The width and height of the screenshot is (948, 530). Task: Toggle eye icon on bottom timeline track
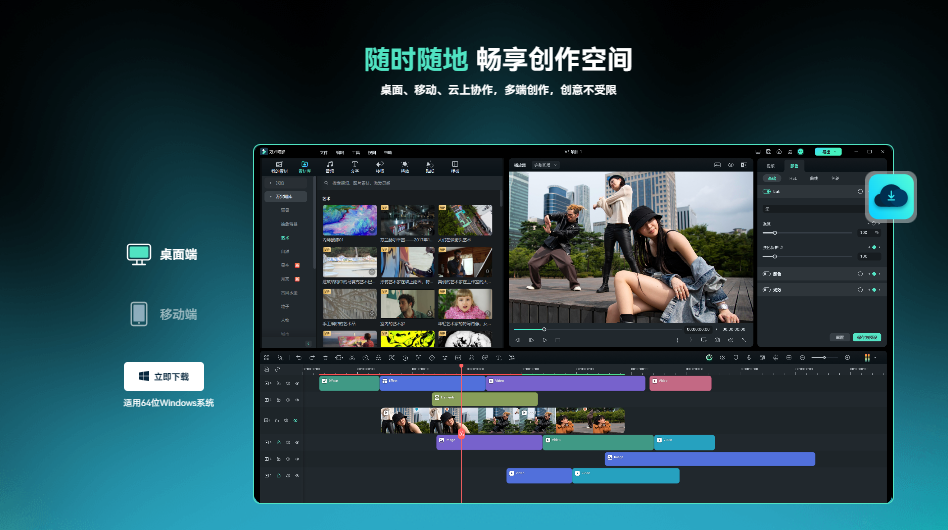click(296, 476)
